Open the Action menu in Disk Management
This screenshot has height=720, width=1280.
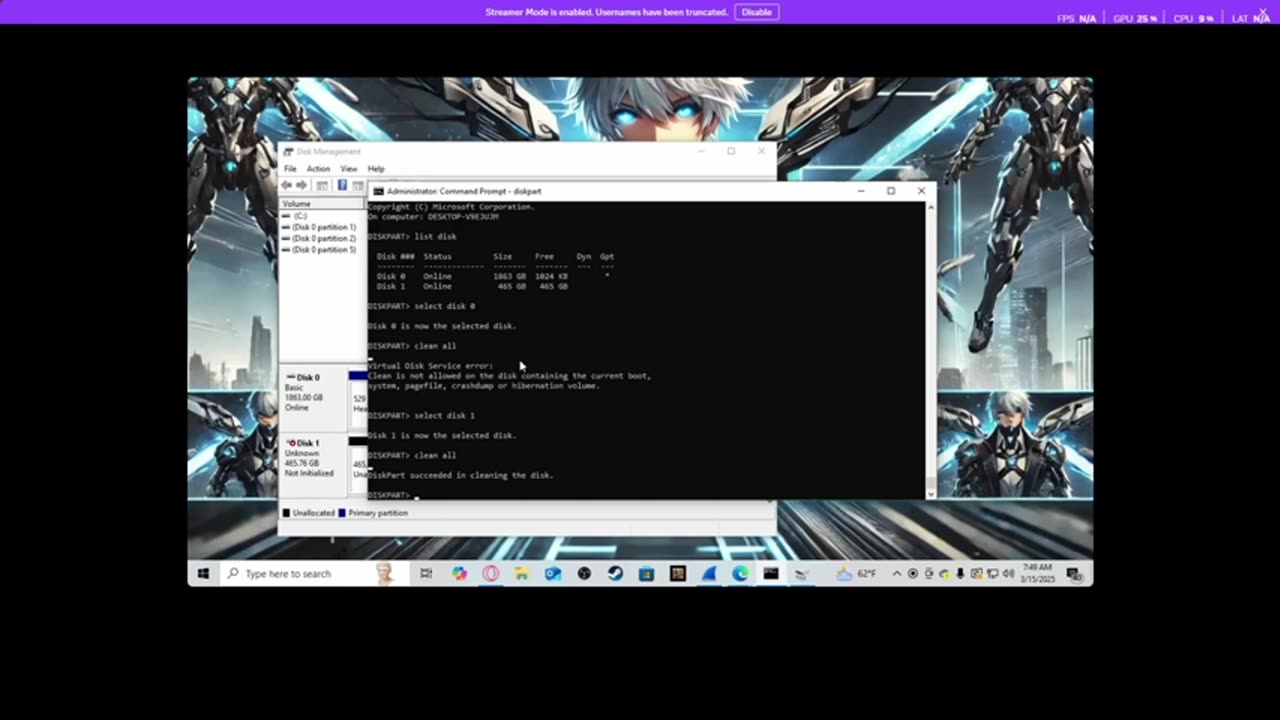click(318, 169)
